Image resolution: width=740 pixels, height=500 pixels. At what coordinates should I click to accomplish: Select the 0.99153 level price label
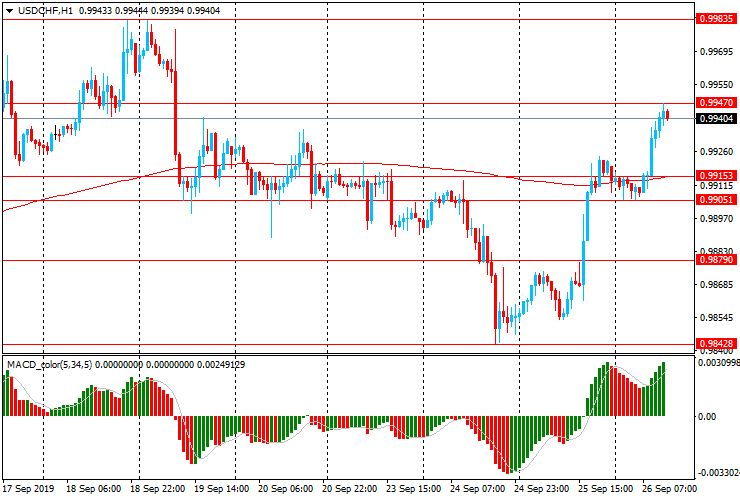(716, 176)
